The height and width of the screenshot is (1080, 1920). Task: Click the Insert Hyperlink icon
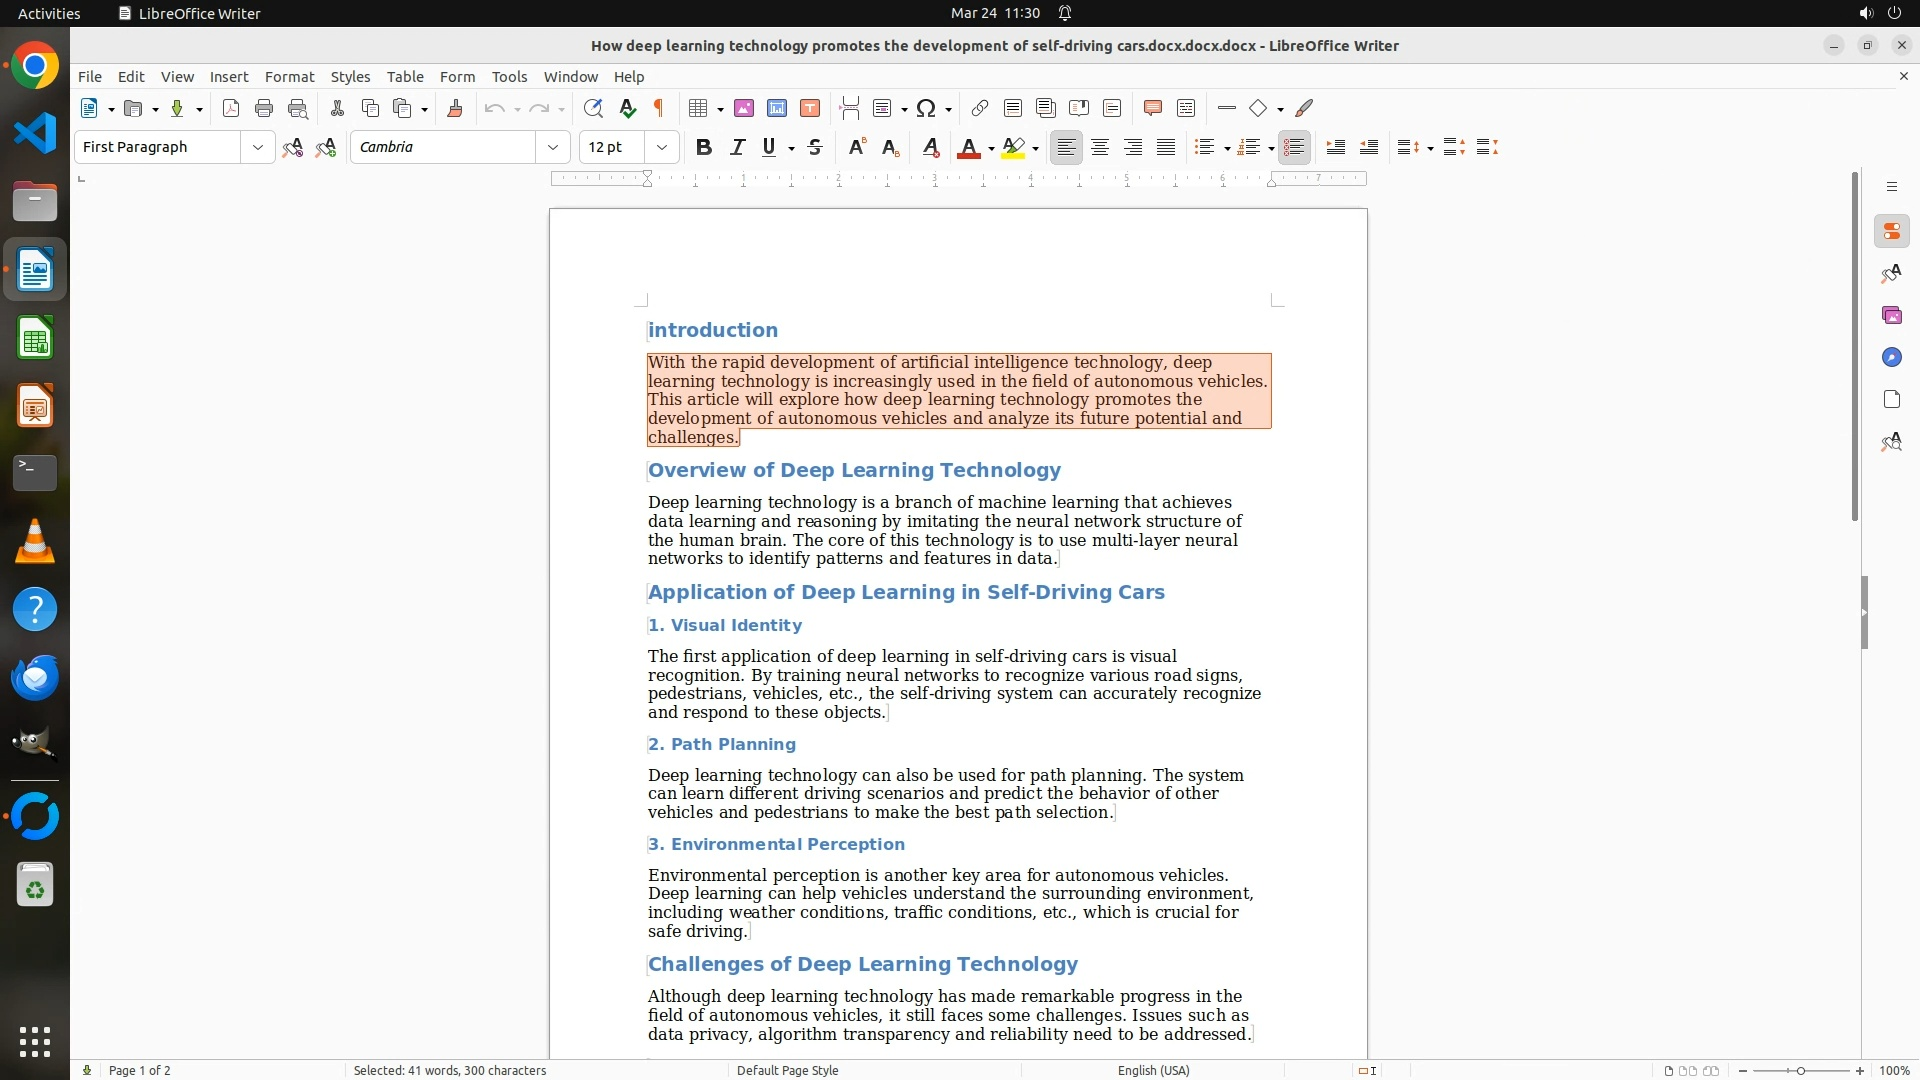(x=980, y=108)
